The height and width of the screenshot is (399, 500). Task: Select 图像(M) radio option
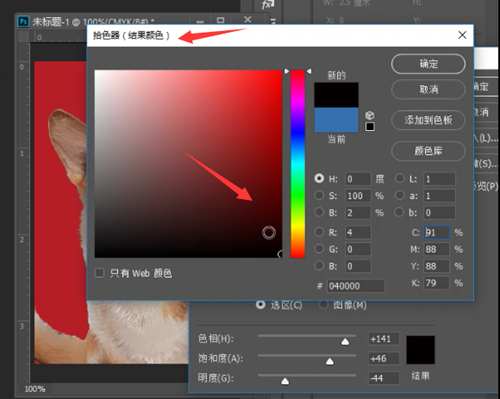coord(324,305)
